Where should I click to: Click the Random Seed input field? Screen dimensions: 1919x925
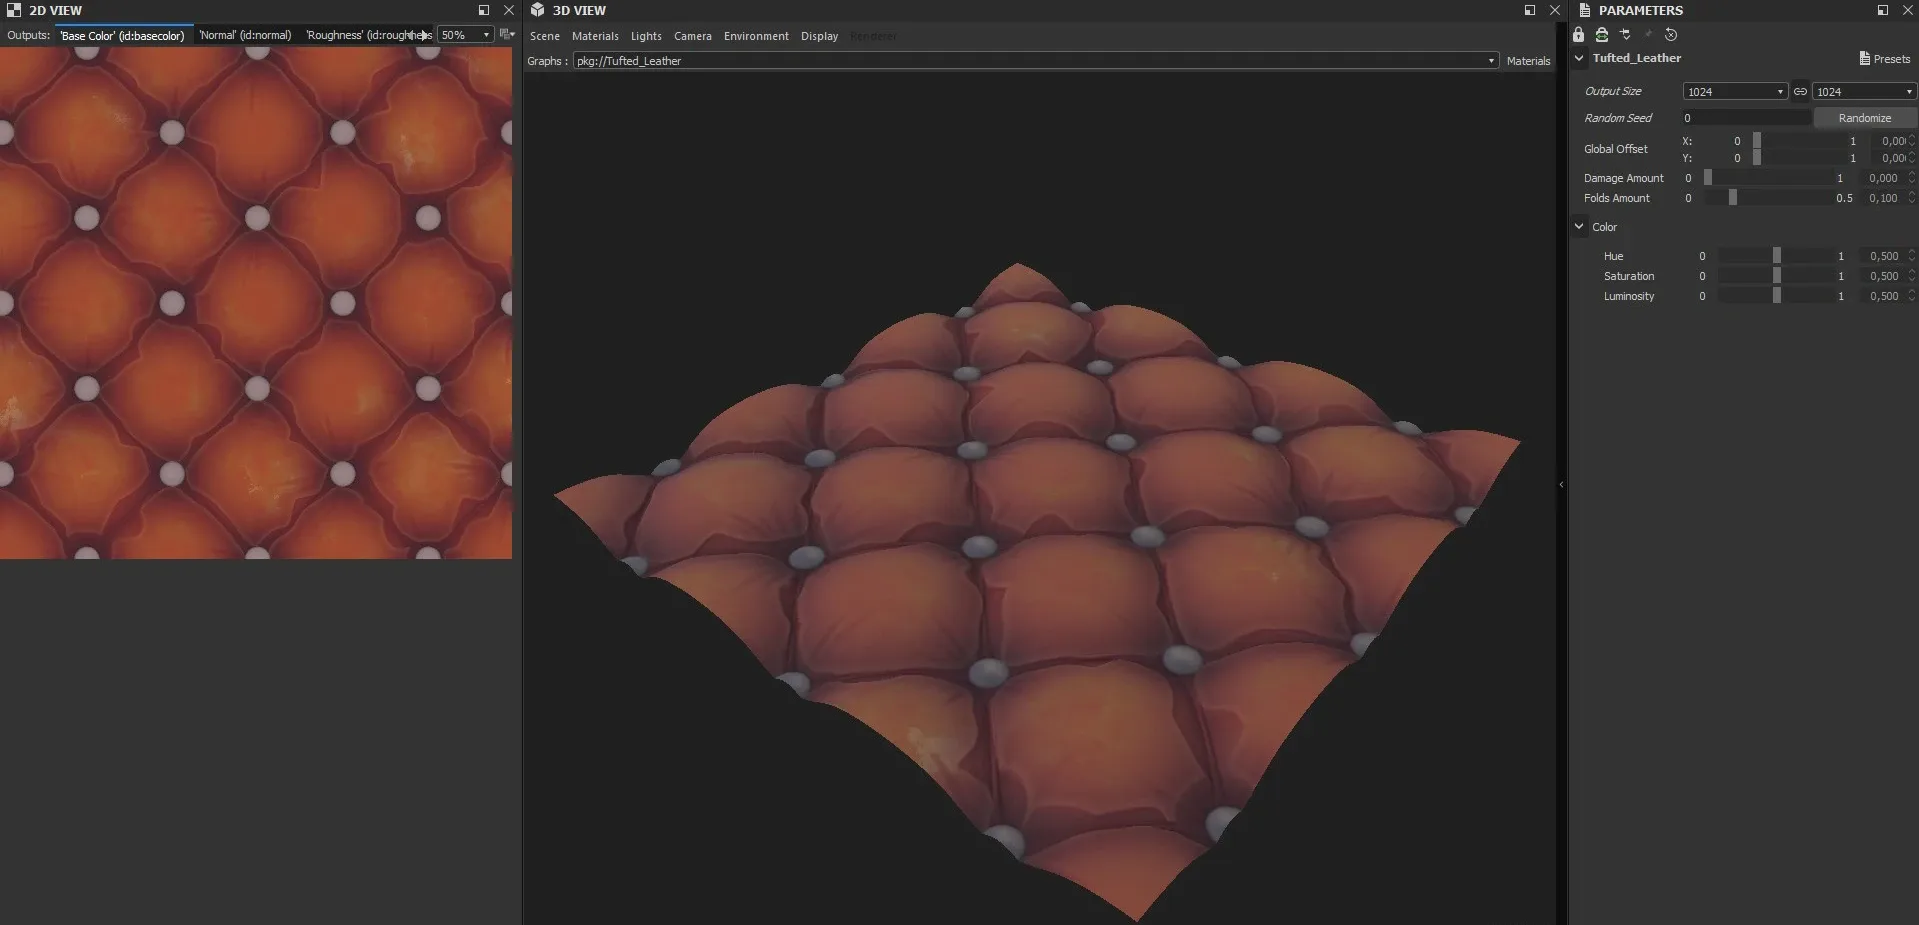(1746, 118)
